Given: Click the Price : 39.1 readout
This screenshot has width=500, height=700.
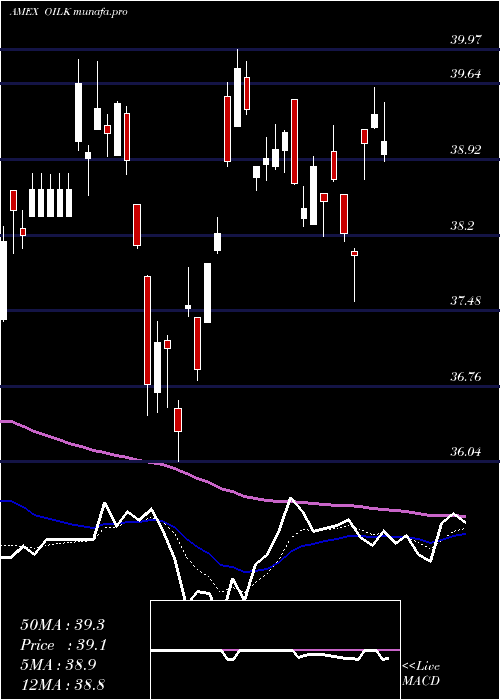Looking at the screenshot, I should pyautogui.click(x=62, y=645).
